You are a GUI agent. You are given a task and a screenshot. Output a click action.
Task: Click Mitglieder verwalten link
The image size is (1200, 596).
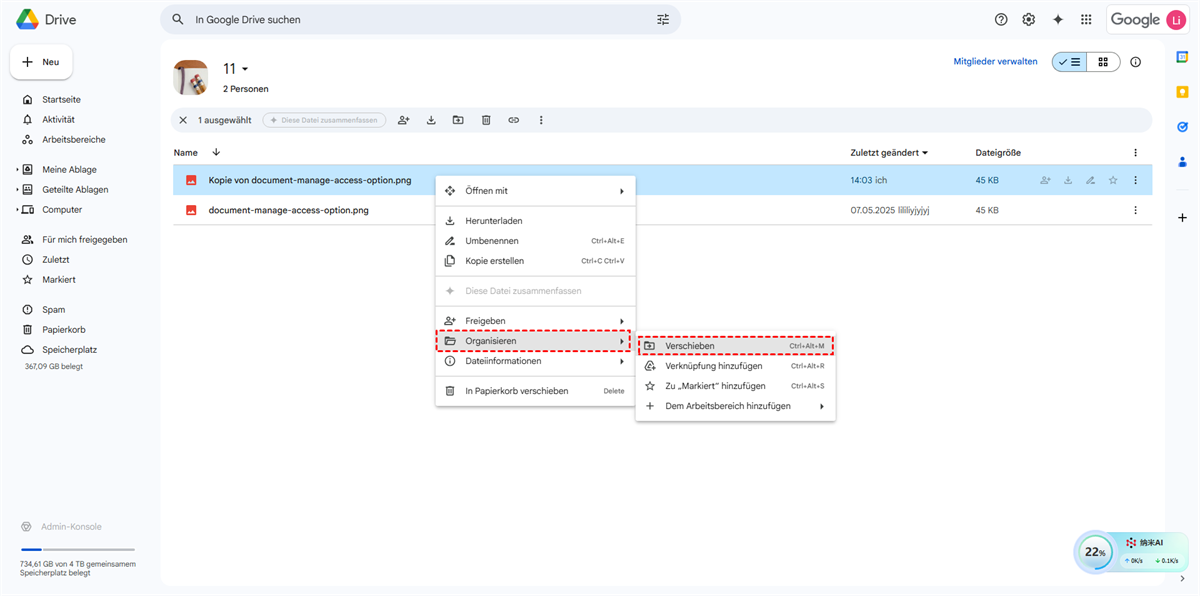pyautogui.click(x=995, y=62)
